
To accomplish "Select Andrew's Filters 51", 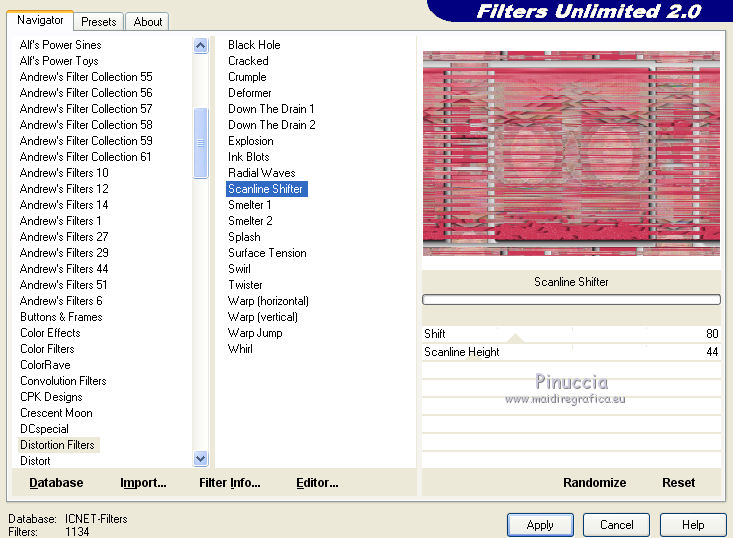I will click(x=64, y=285).
